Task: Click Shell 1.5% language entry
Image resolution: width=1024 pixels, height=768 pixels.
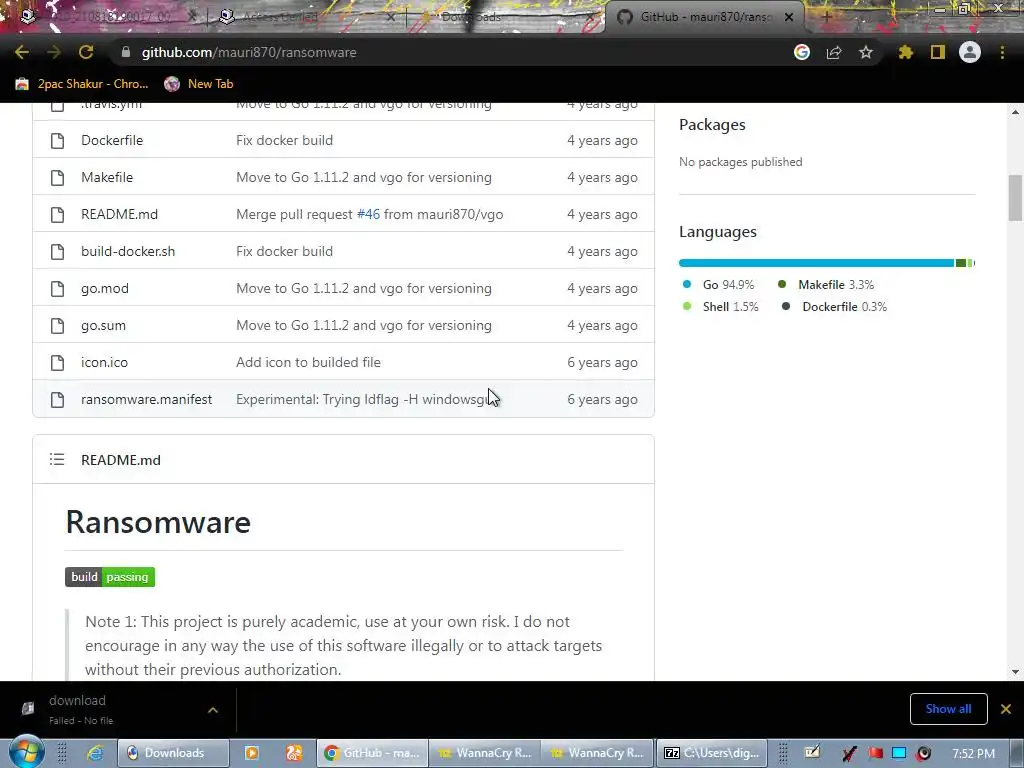Action: (720, 307)
